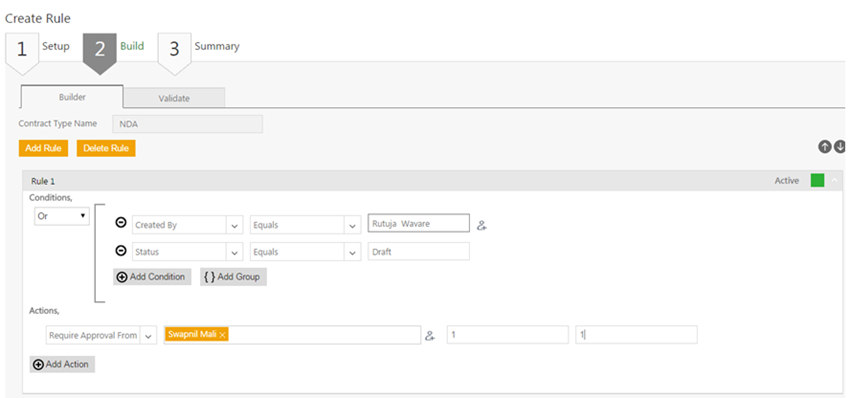
Task: Click the Actions label
Action: (44, 311)
